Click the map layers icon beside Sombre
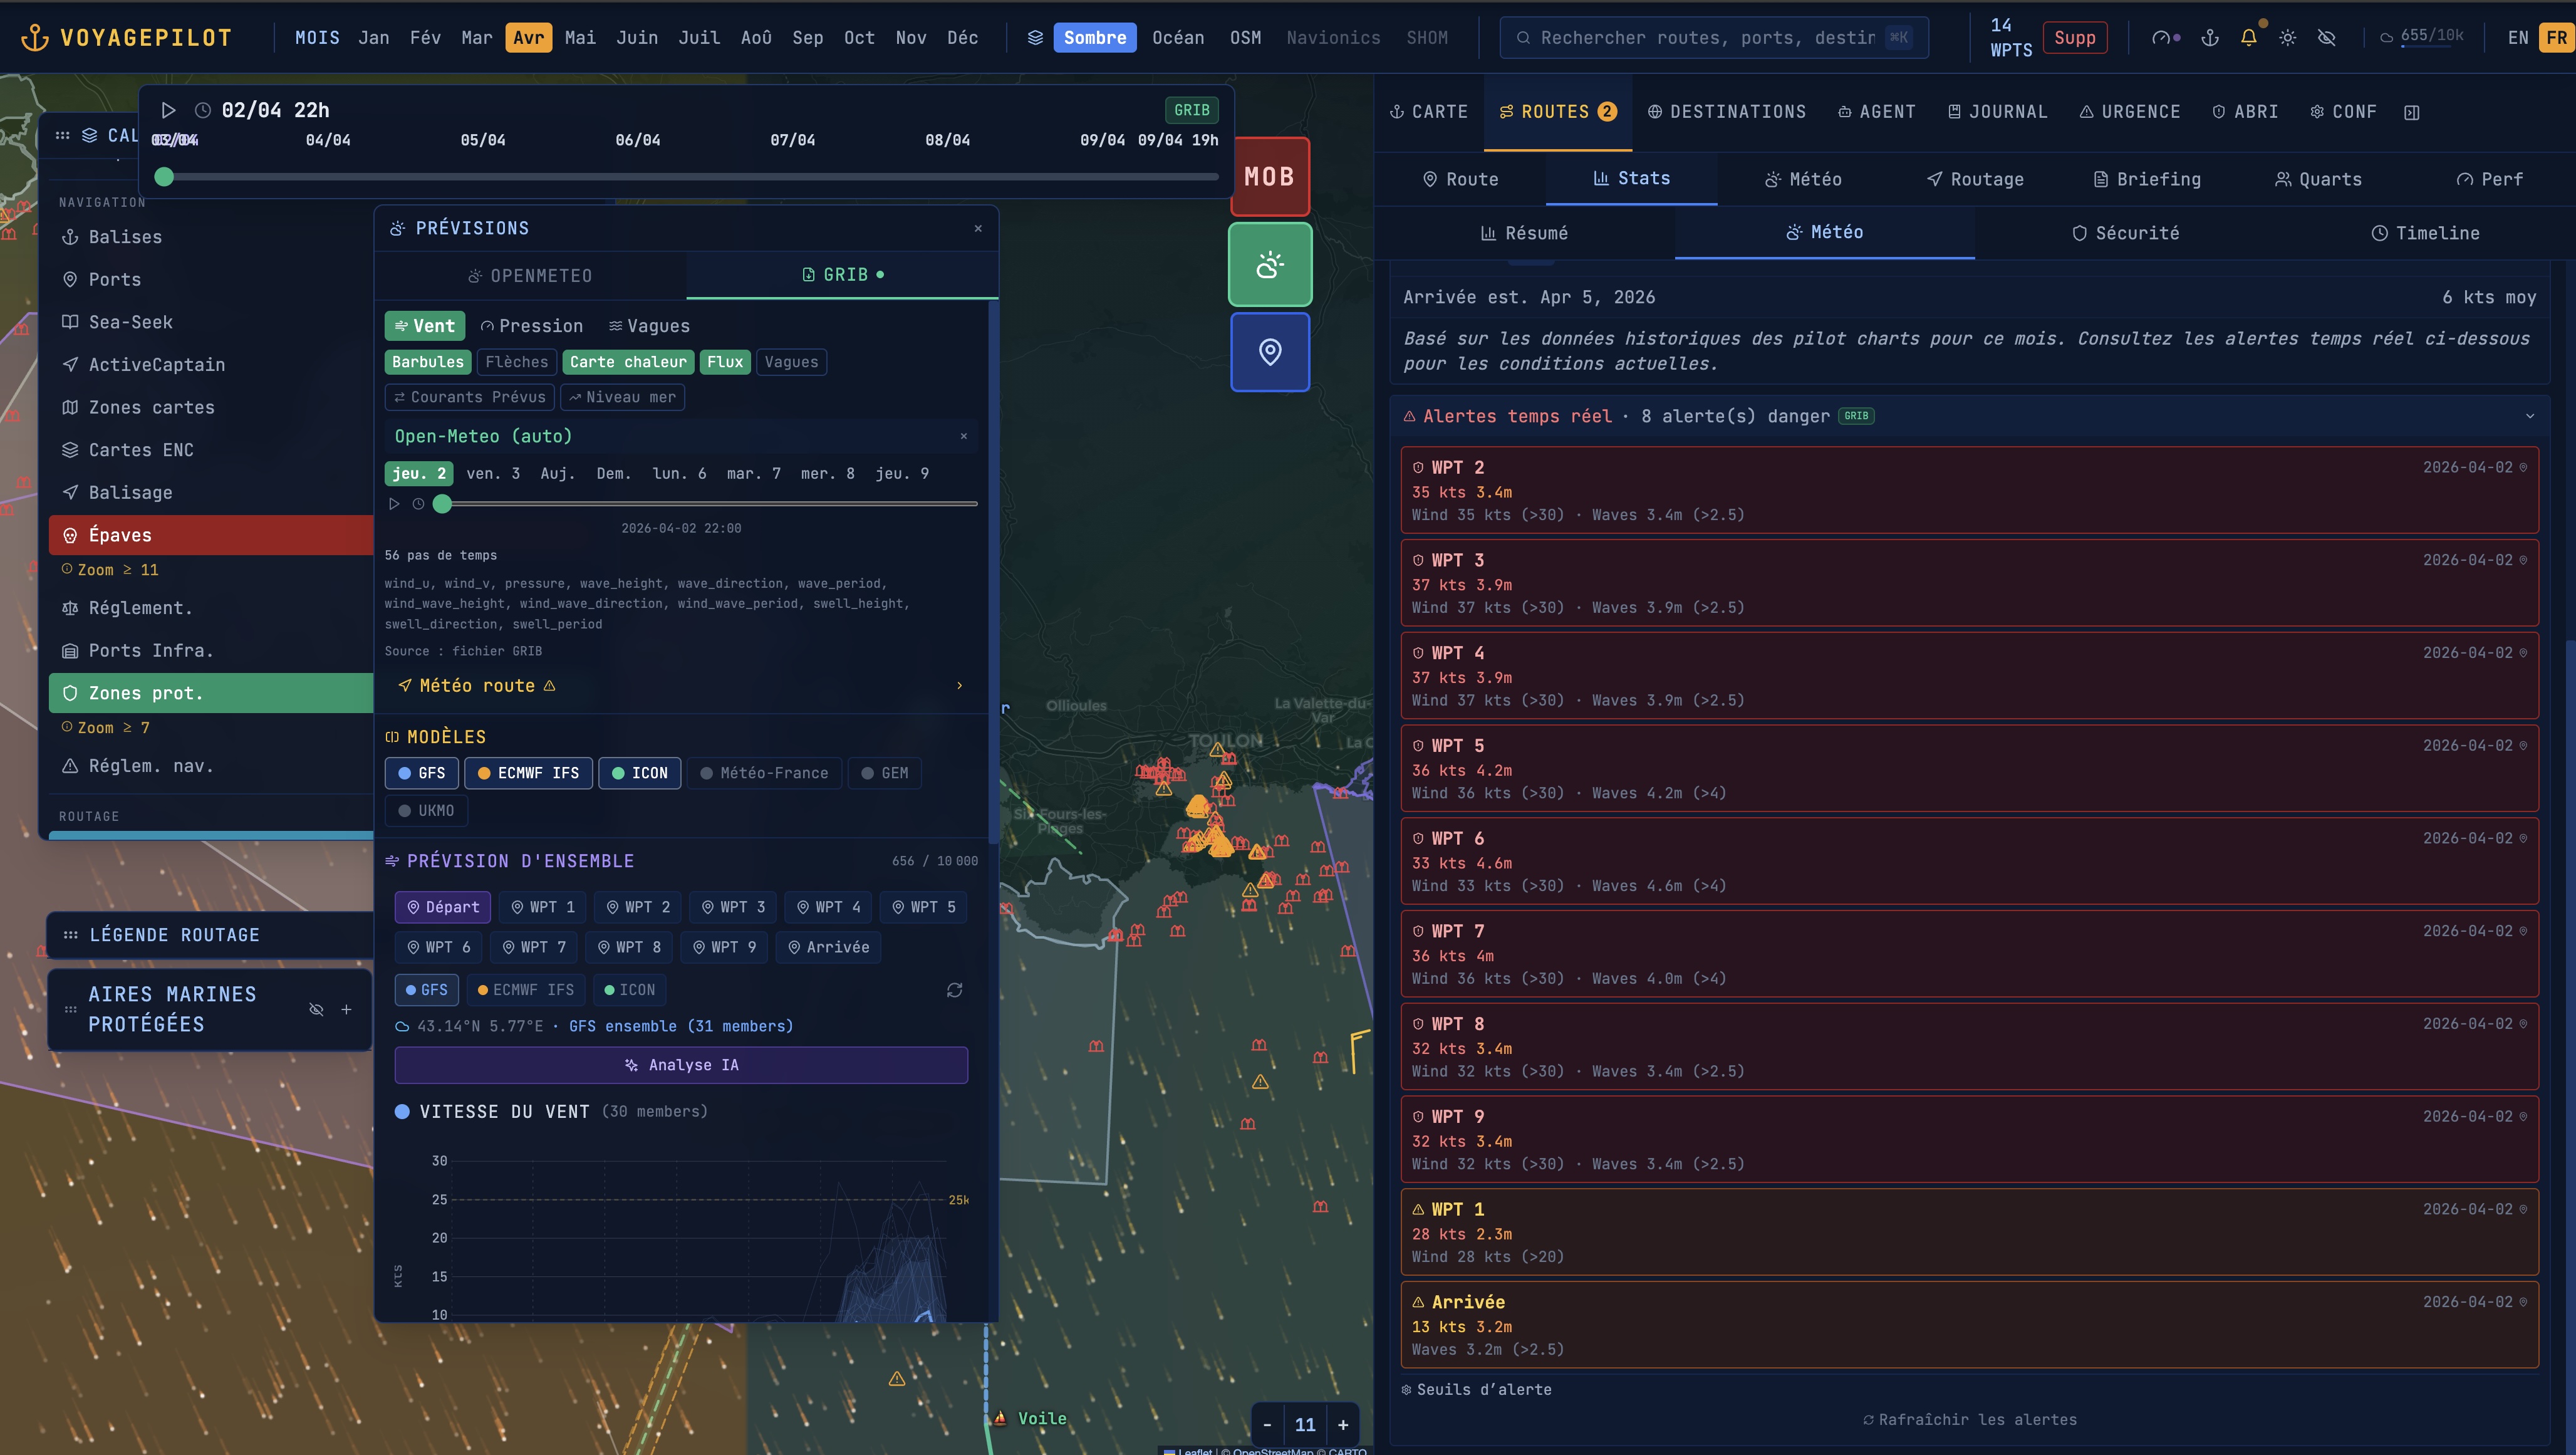The image size is (2576, 1455). pos(1035,38)
